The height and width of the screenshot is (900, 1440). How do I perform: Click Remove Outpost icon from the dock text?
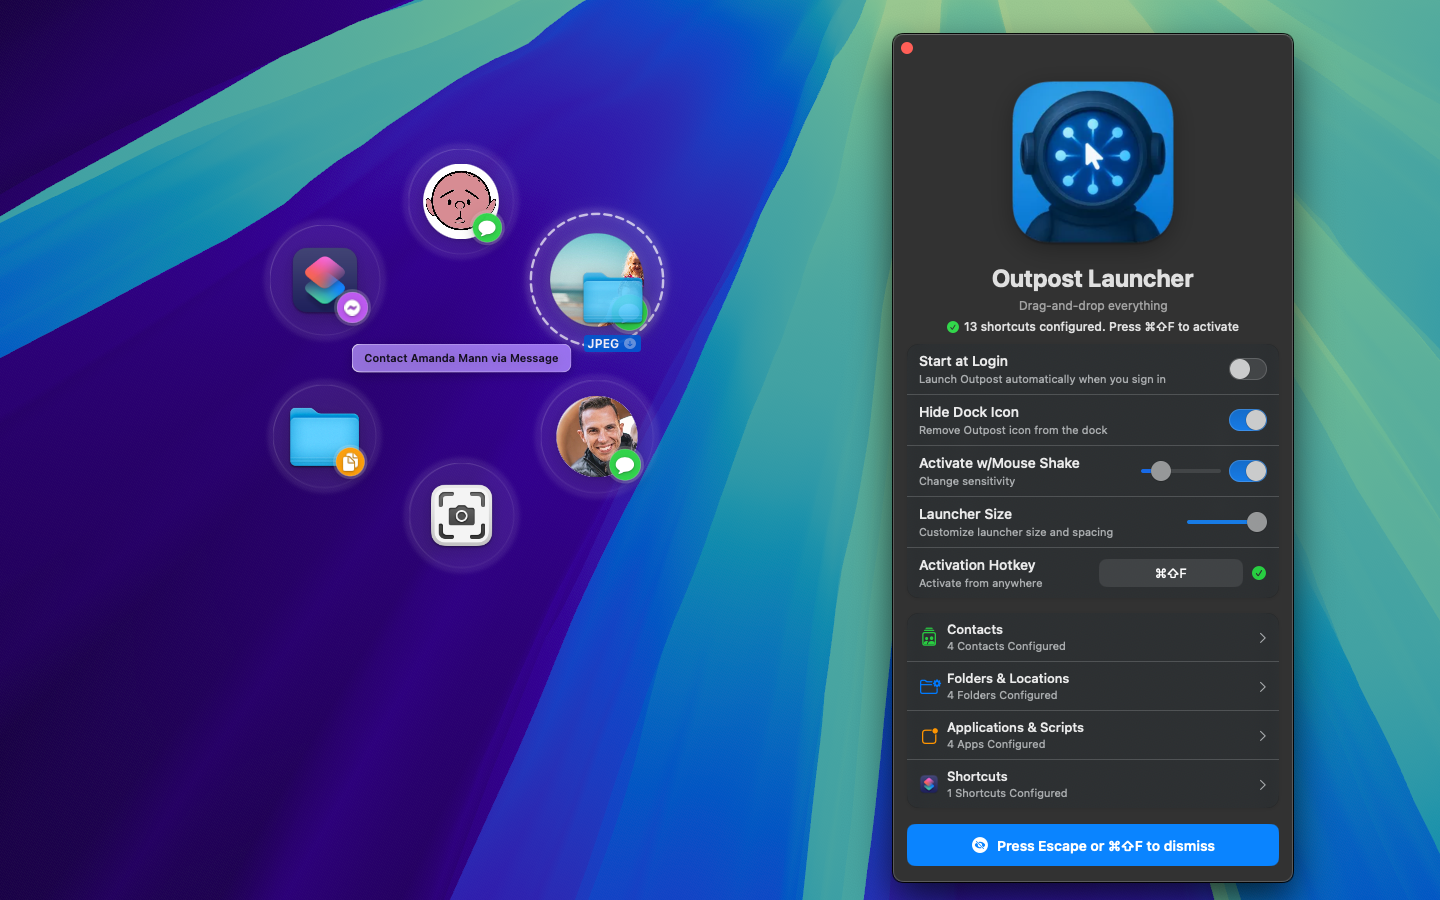1013,430
